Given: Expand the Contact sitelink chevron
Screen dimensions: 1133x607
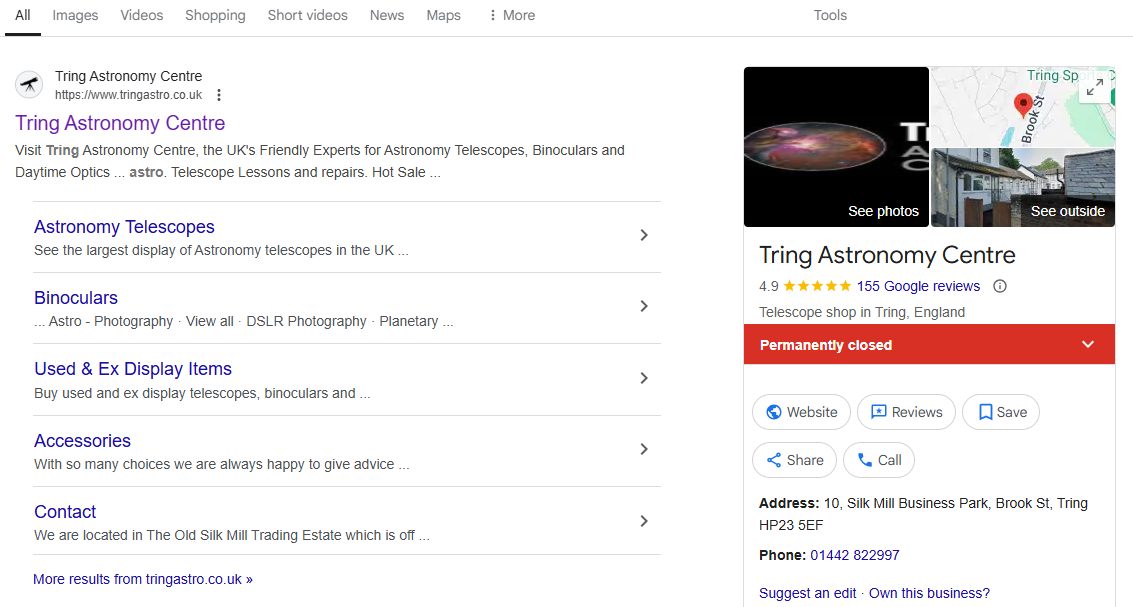Looking at the screenshot, I should 644,521.
